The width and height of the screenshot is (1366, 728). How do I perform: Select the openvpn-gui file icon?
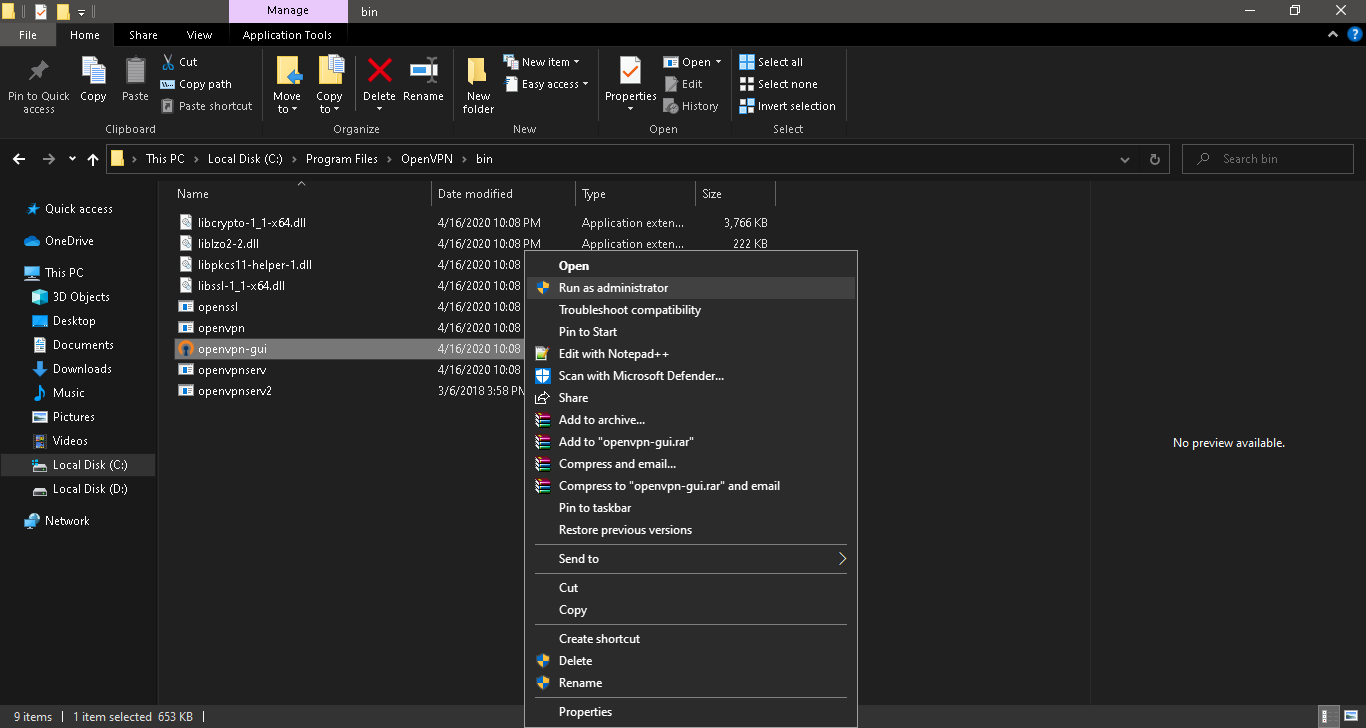coord(185,349)
